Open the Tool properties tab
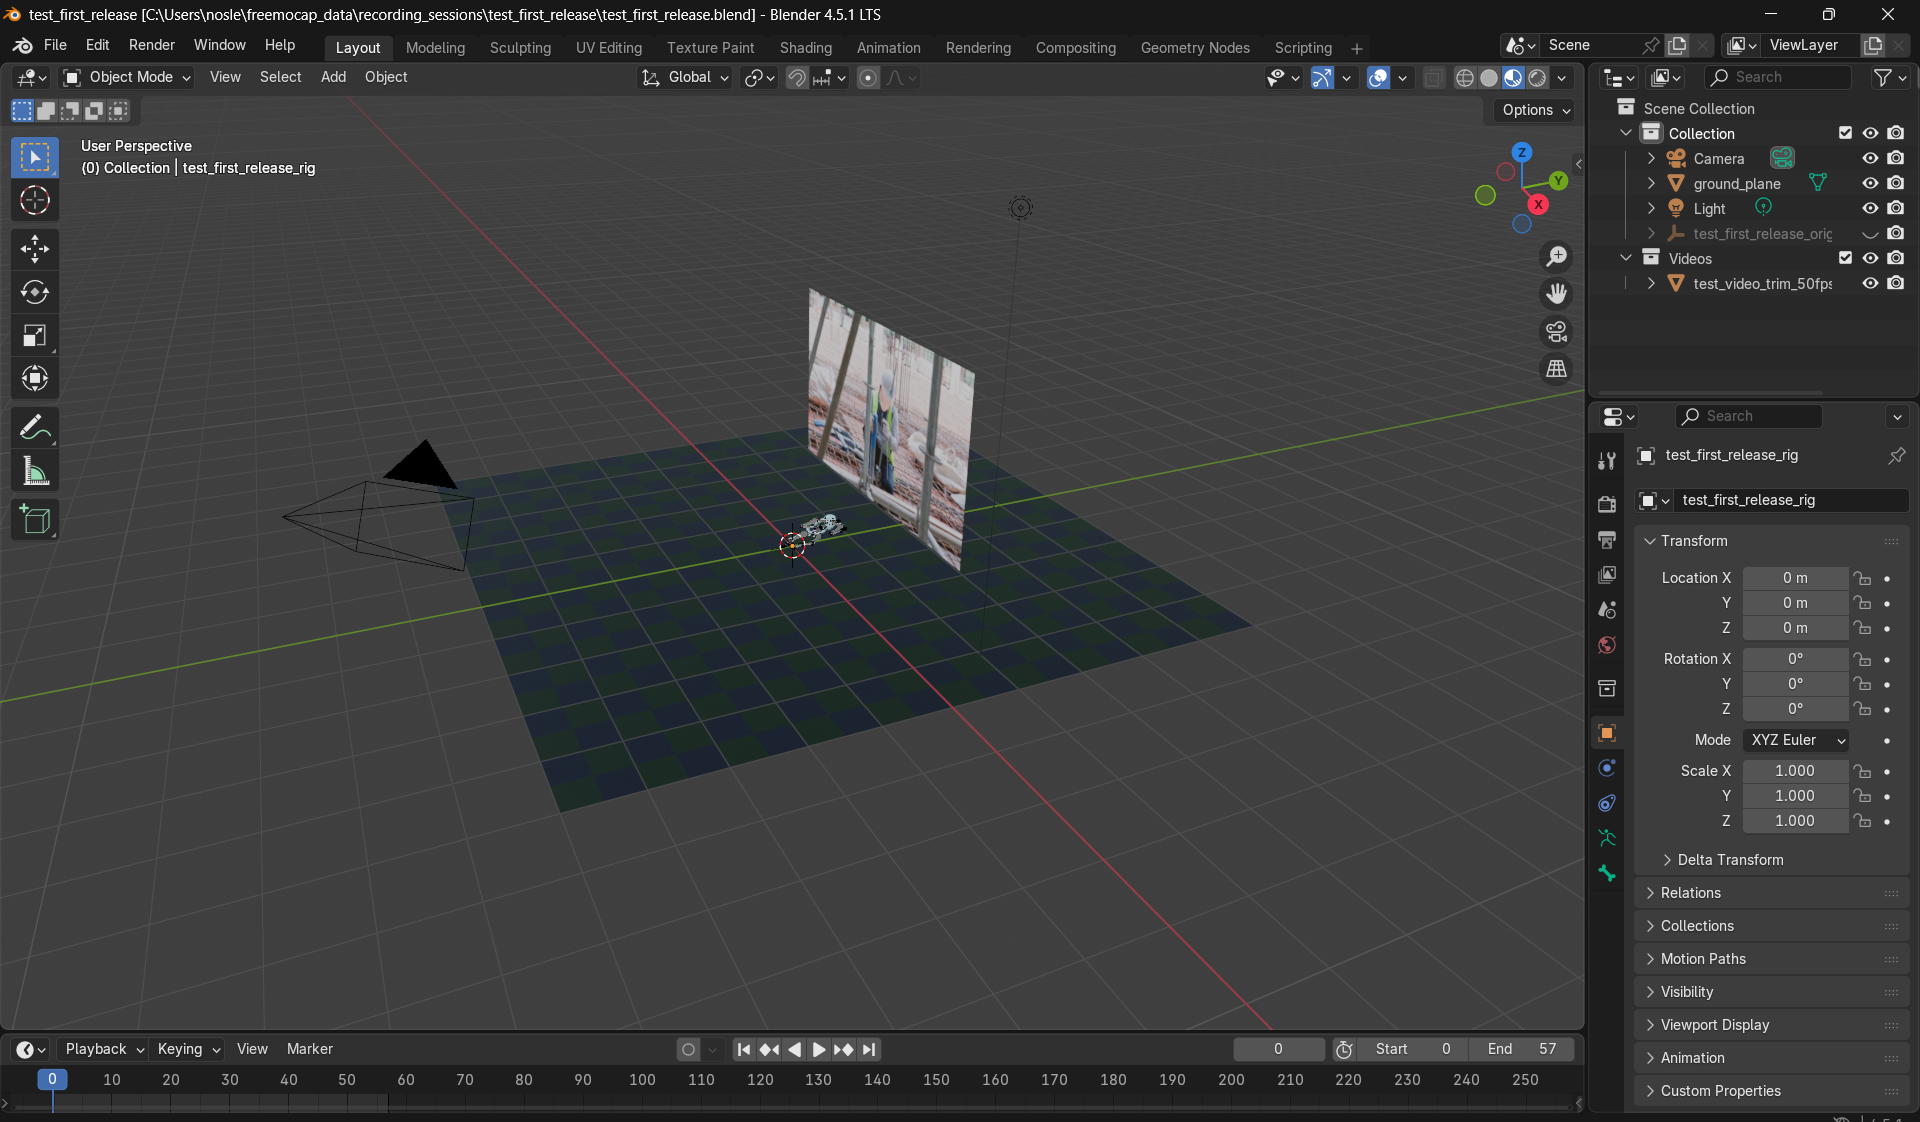1920x1122 pixels. point(1607,460)
